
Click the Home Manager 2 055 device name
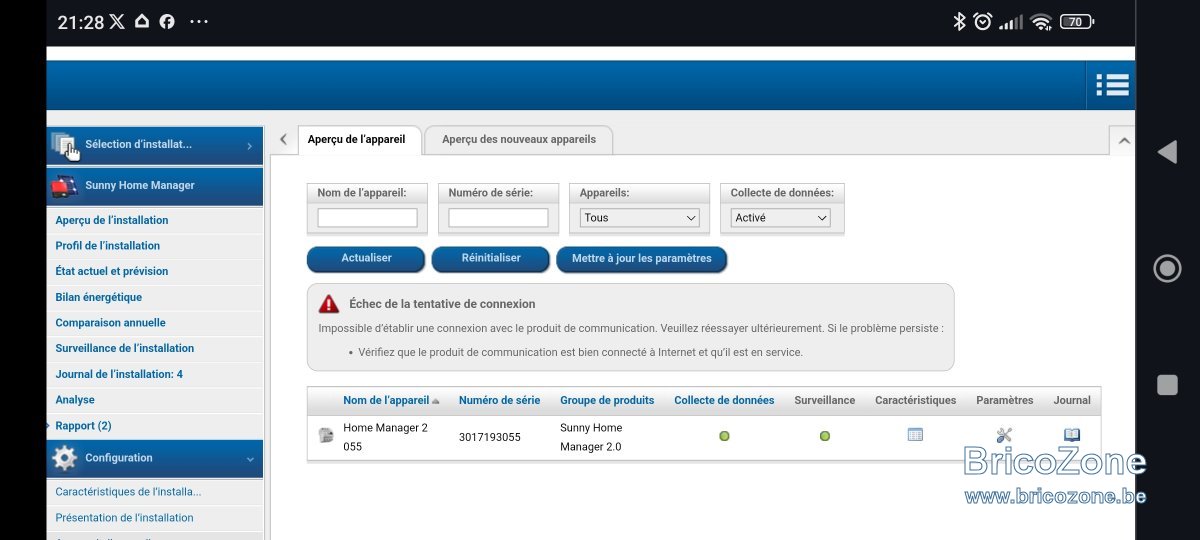pos(385,437)
